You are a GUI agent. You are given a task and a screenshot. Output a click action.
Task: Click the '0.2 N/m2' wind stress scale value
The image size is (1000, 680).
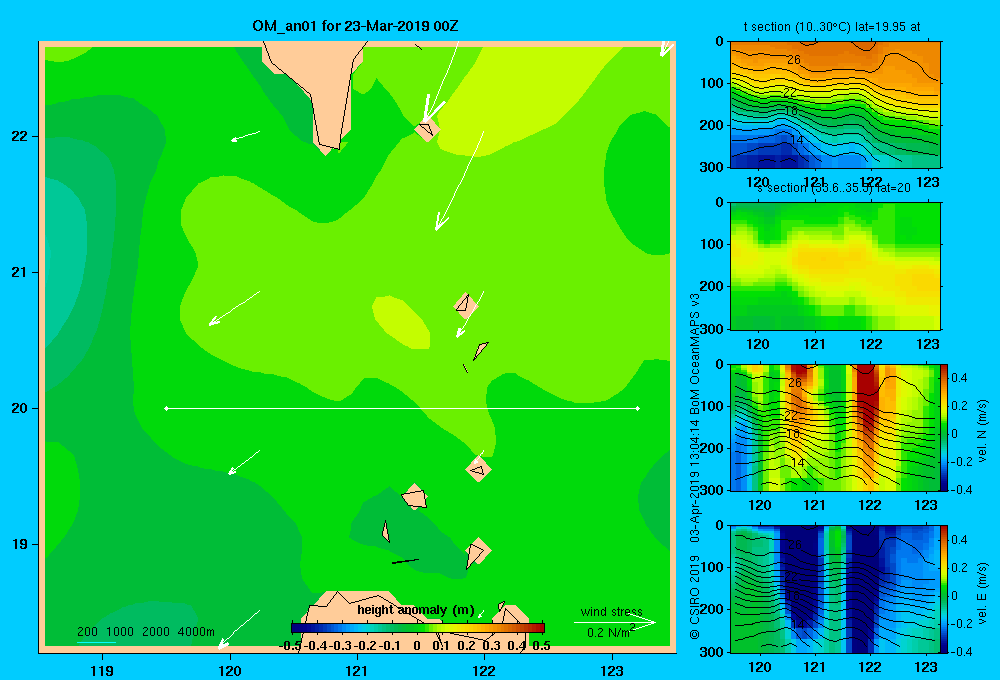point(611,632)
